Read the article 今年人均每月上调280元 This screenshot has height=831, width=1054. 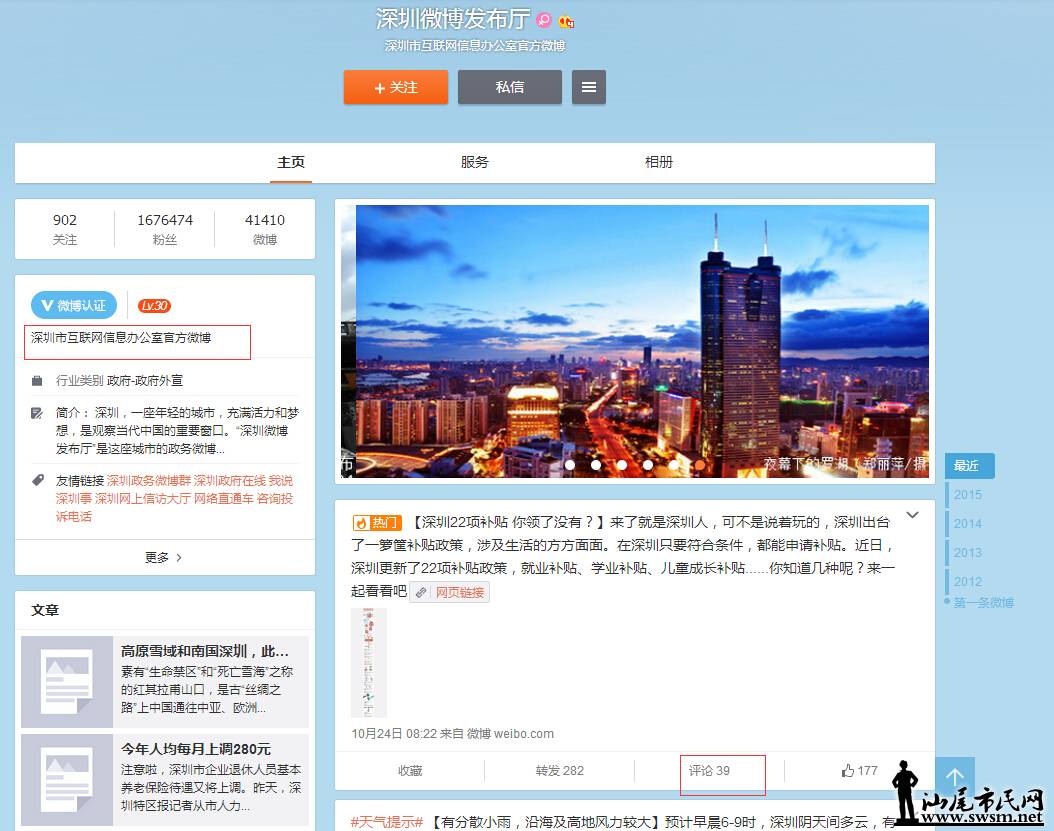tap(196, 749)
